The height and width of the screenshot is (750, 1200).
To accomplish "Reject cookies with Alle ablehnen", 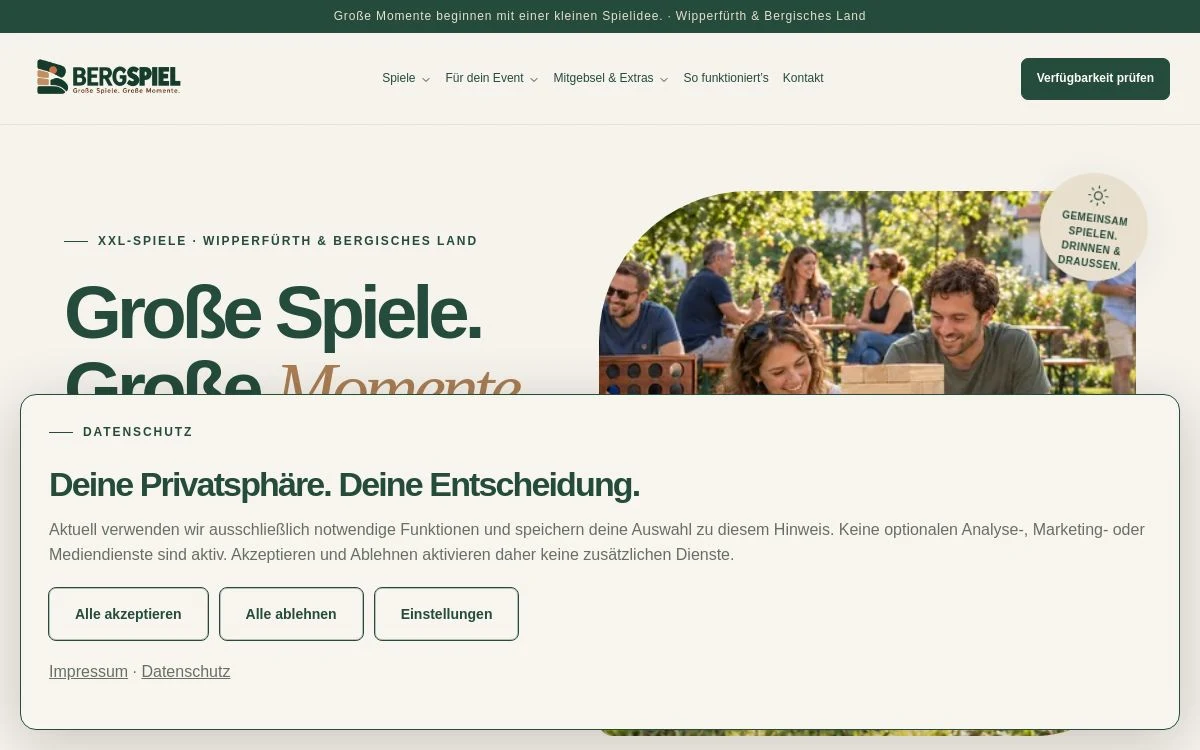I will pos(291,614).
